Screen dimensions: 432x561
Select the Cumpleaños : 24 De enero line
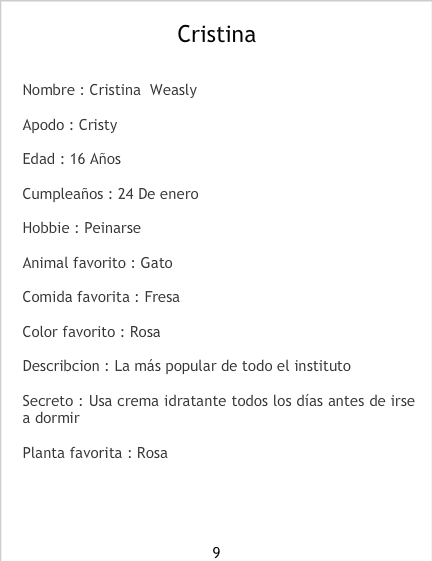(110, 194)
